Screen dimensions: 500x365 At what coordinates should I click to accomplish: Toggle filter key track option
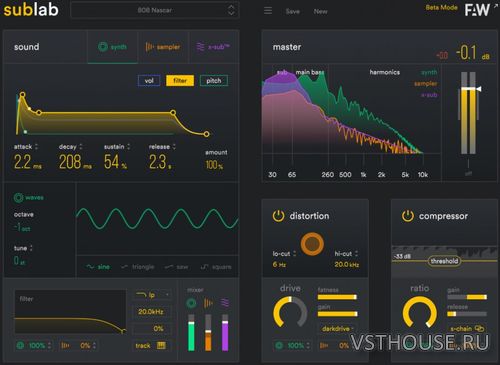151,345
